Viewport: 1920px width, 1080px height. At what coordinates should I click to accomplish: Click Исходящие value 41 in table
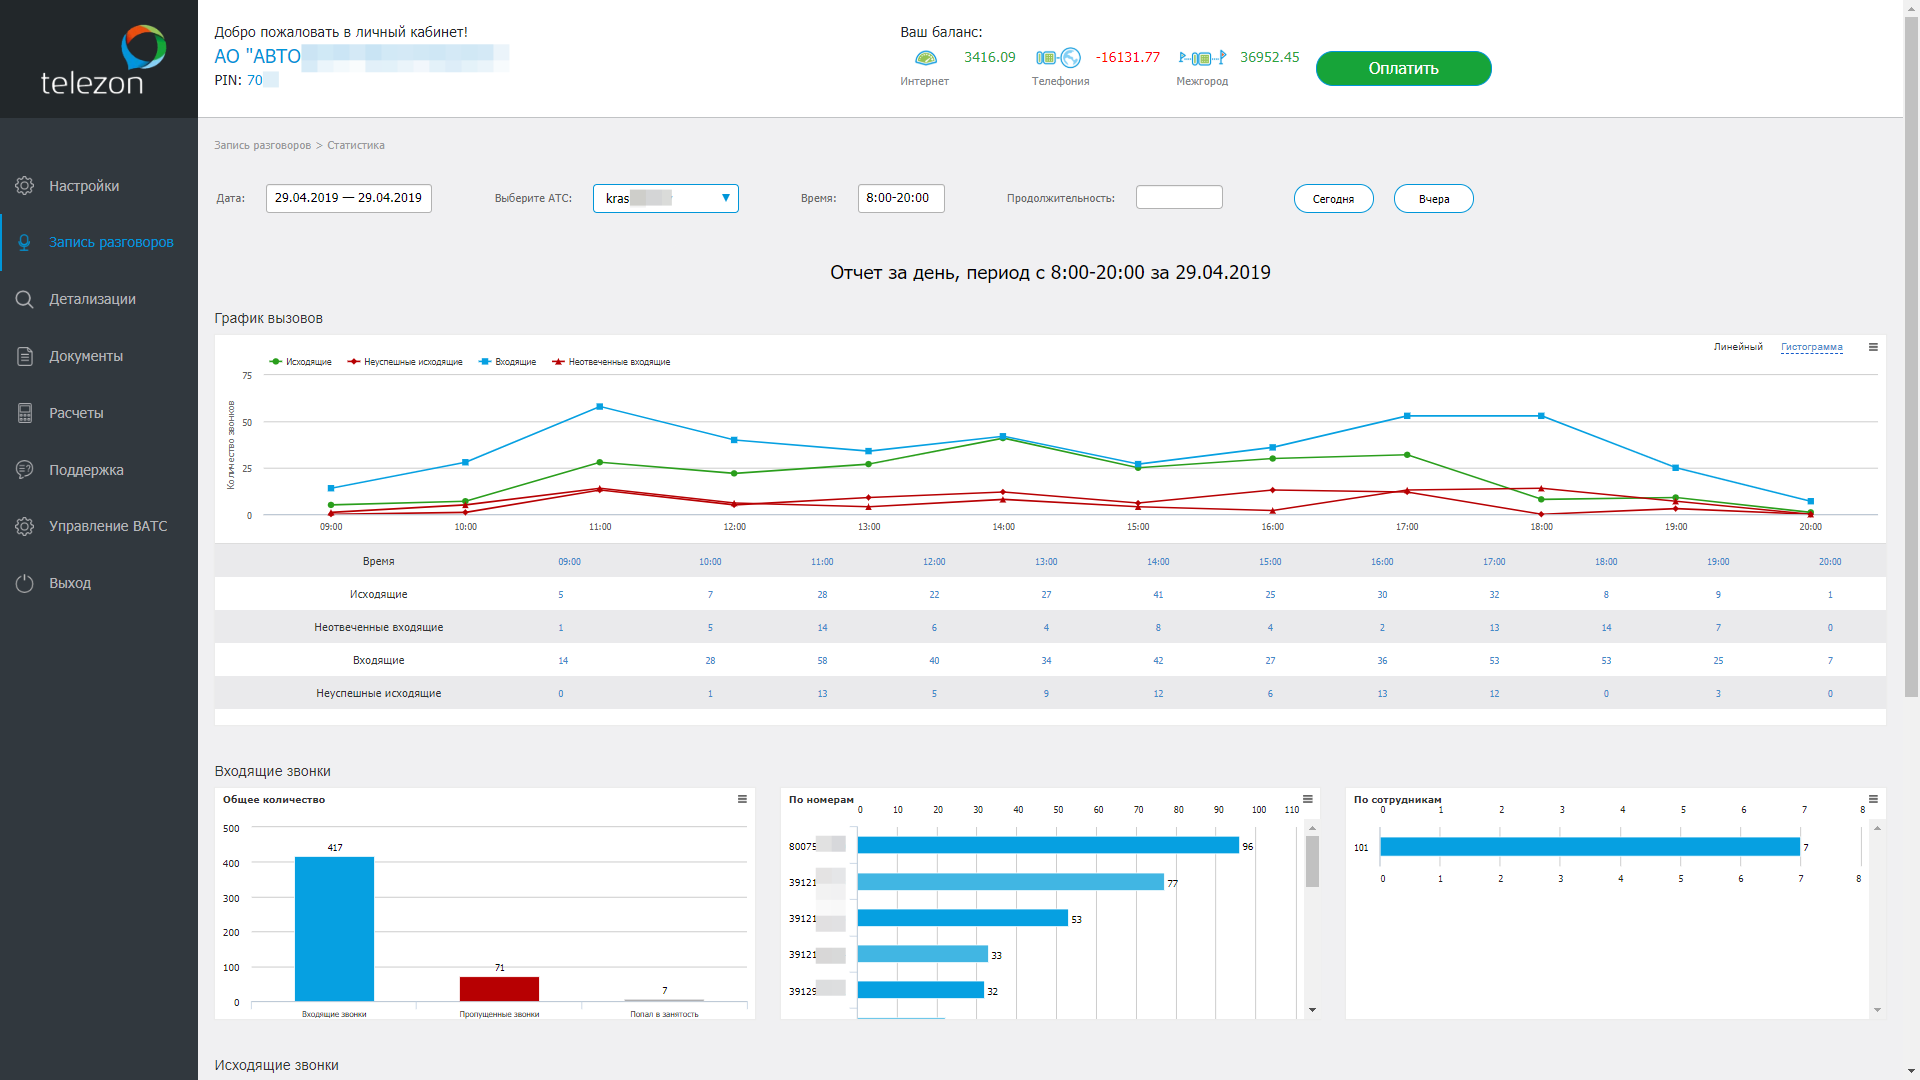(1158, 595)
